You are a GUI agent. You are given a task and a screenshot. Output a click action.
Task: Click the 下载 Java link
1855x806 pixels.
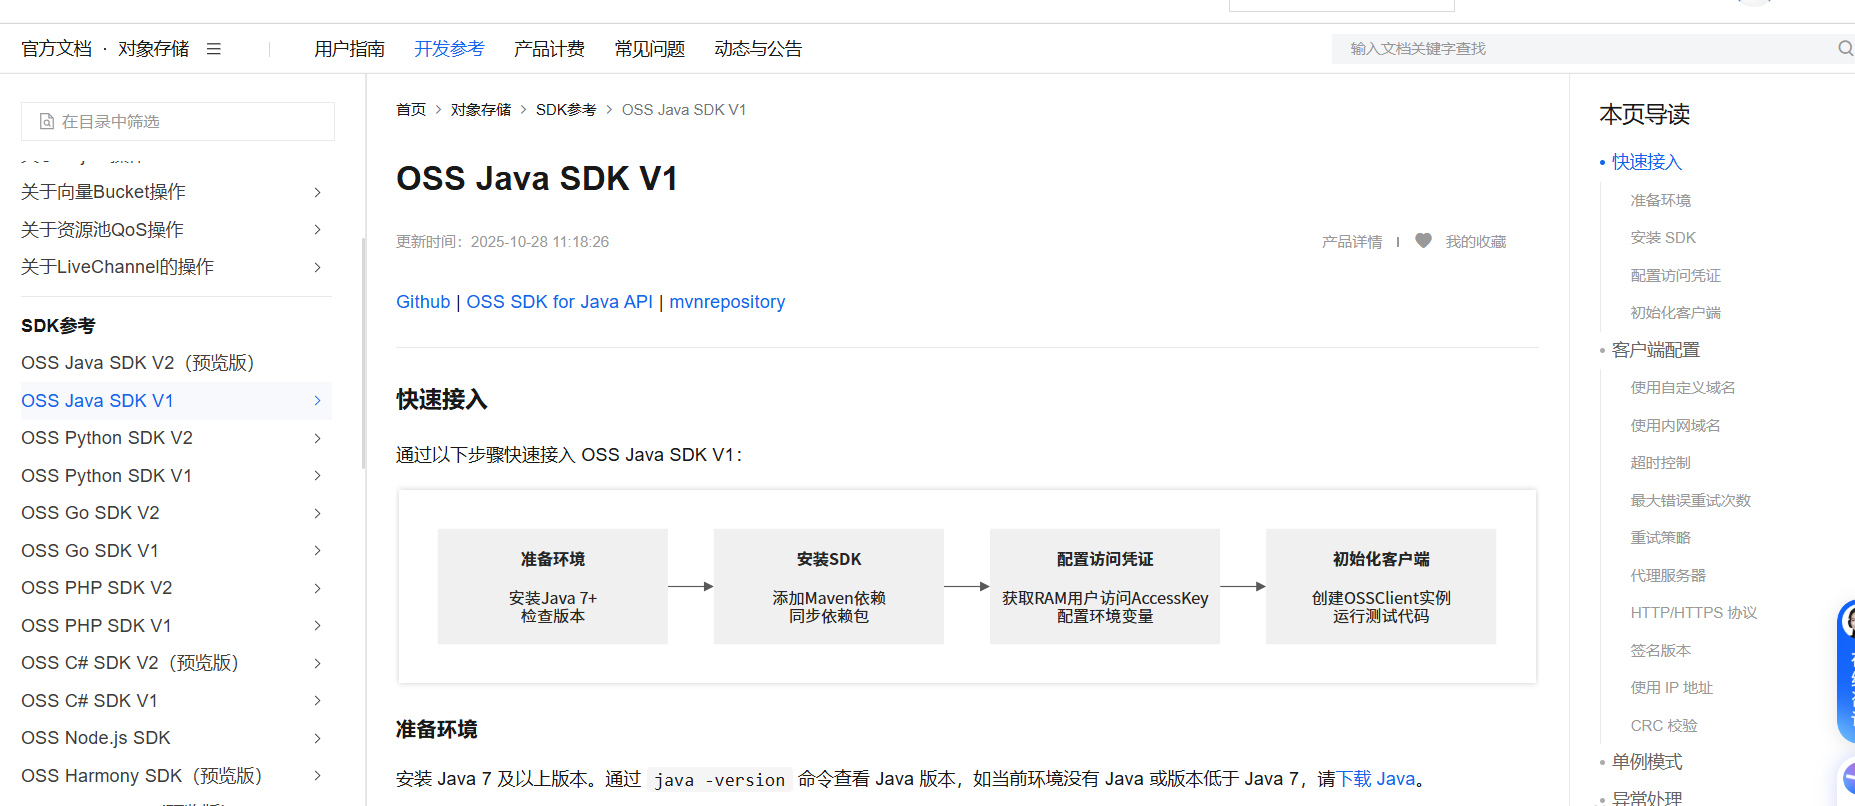(x=1376, y=779)
